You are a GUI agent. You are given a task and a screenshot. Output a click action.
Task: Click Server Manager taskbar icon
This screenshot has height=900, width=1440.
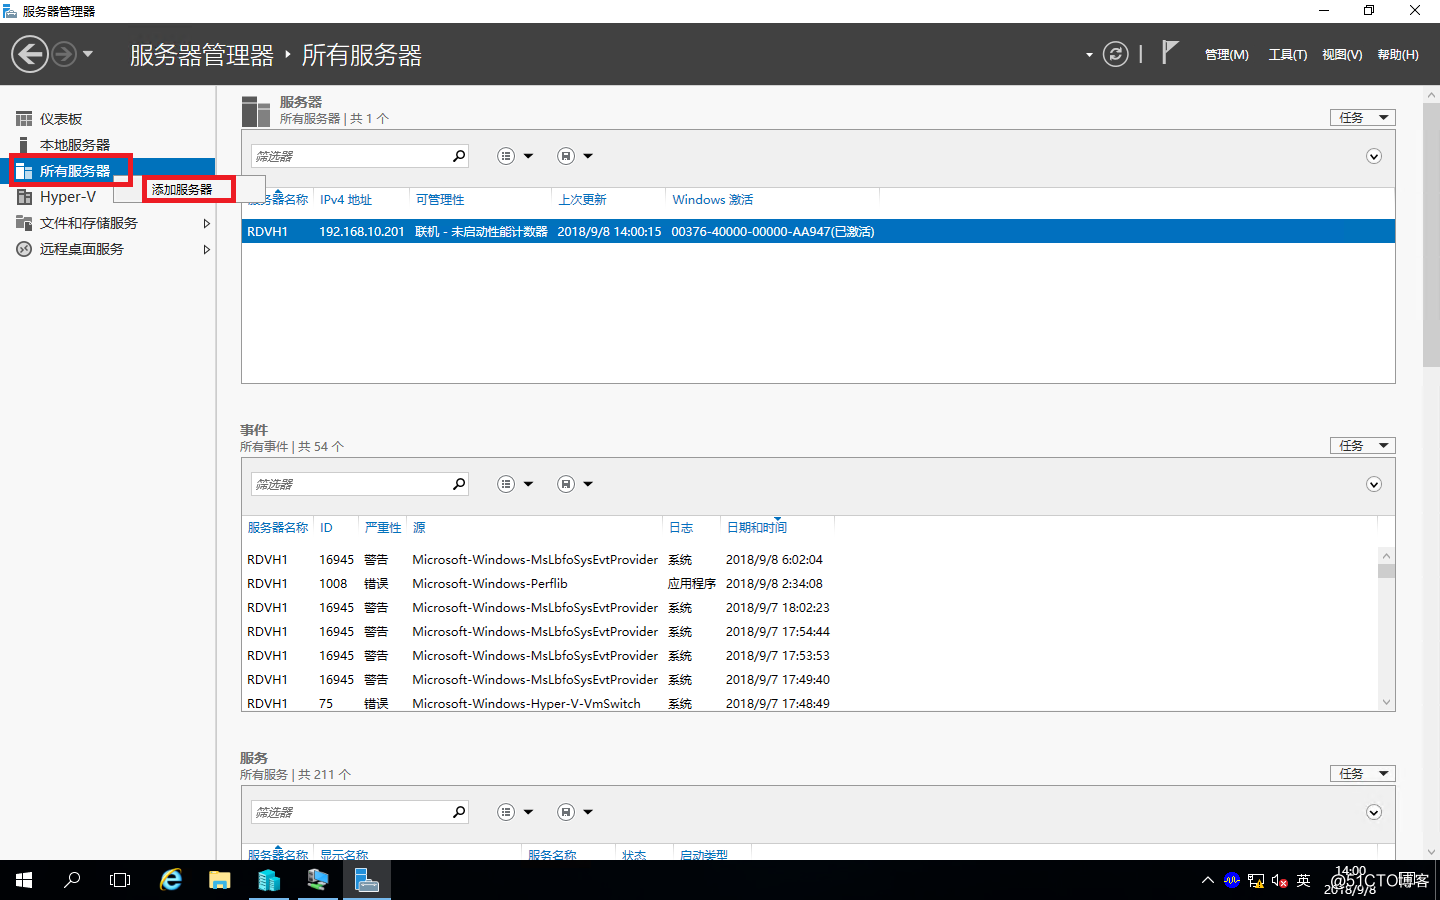(367, 880)
